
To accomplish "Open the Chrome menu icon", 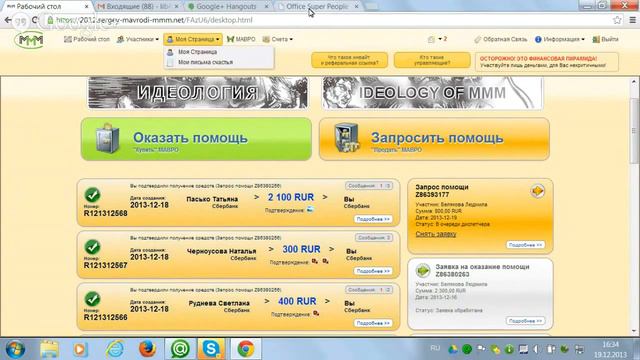I will click(632, 20).
